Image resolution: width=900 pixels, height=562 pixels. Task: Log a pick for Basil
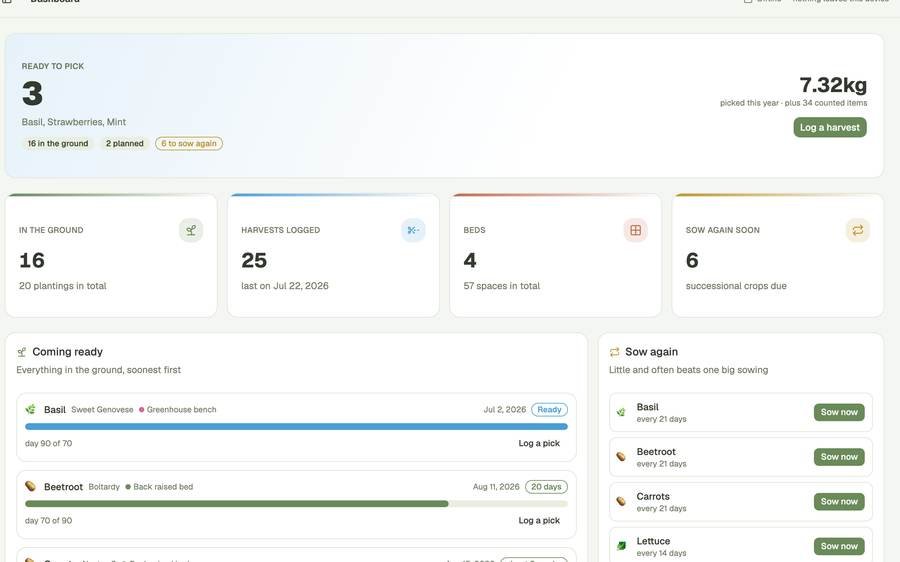[539, 443]
